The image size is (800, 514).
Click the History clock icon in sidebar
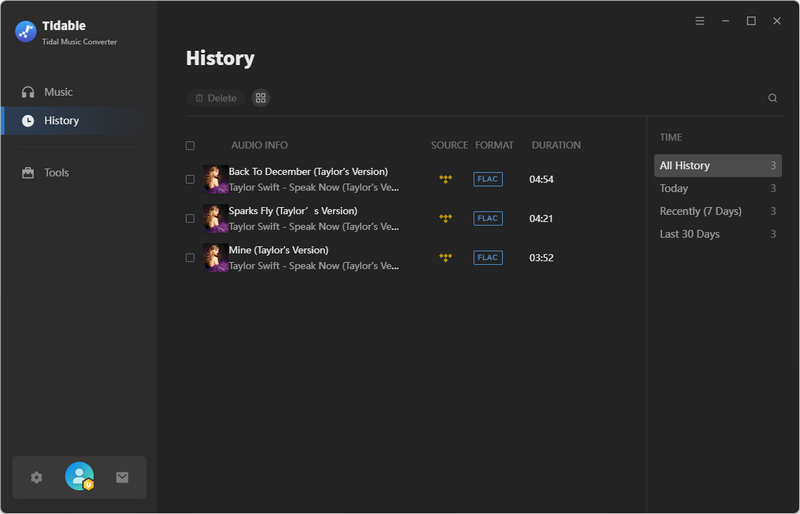[x=28, y=120]
